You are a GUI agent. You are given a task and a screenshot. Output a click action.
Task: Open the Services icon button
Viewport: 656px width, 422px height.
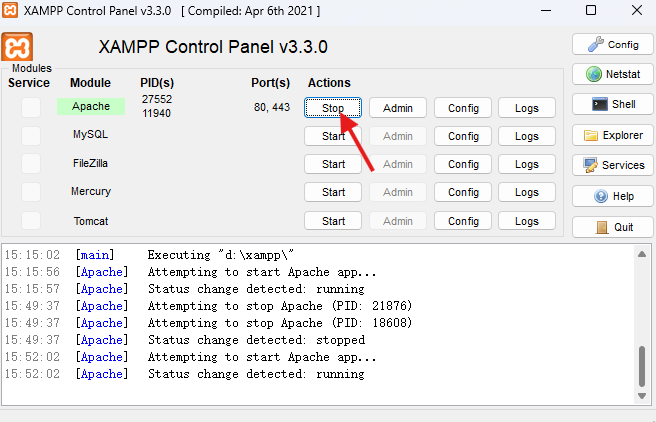pos(612,165)
